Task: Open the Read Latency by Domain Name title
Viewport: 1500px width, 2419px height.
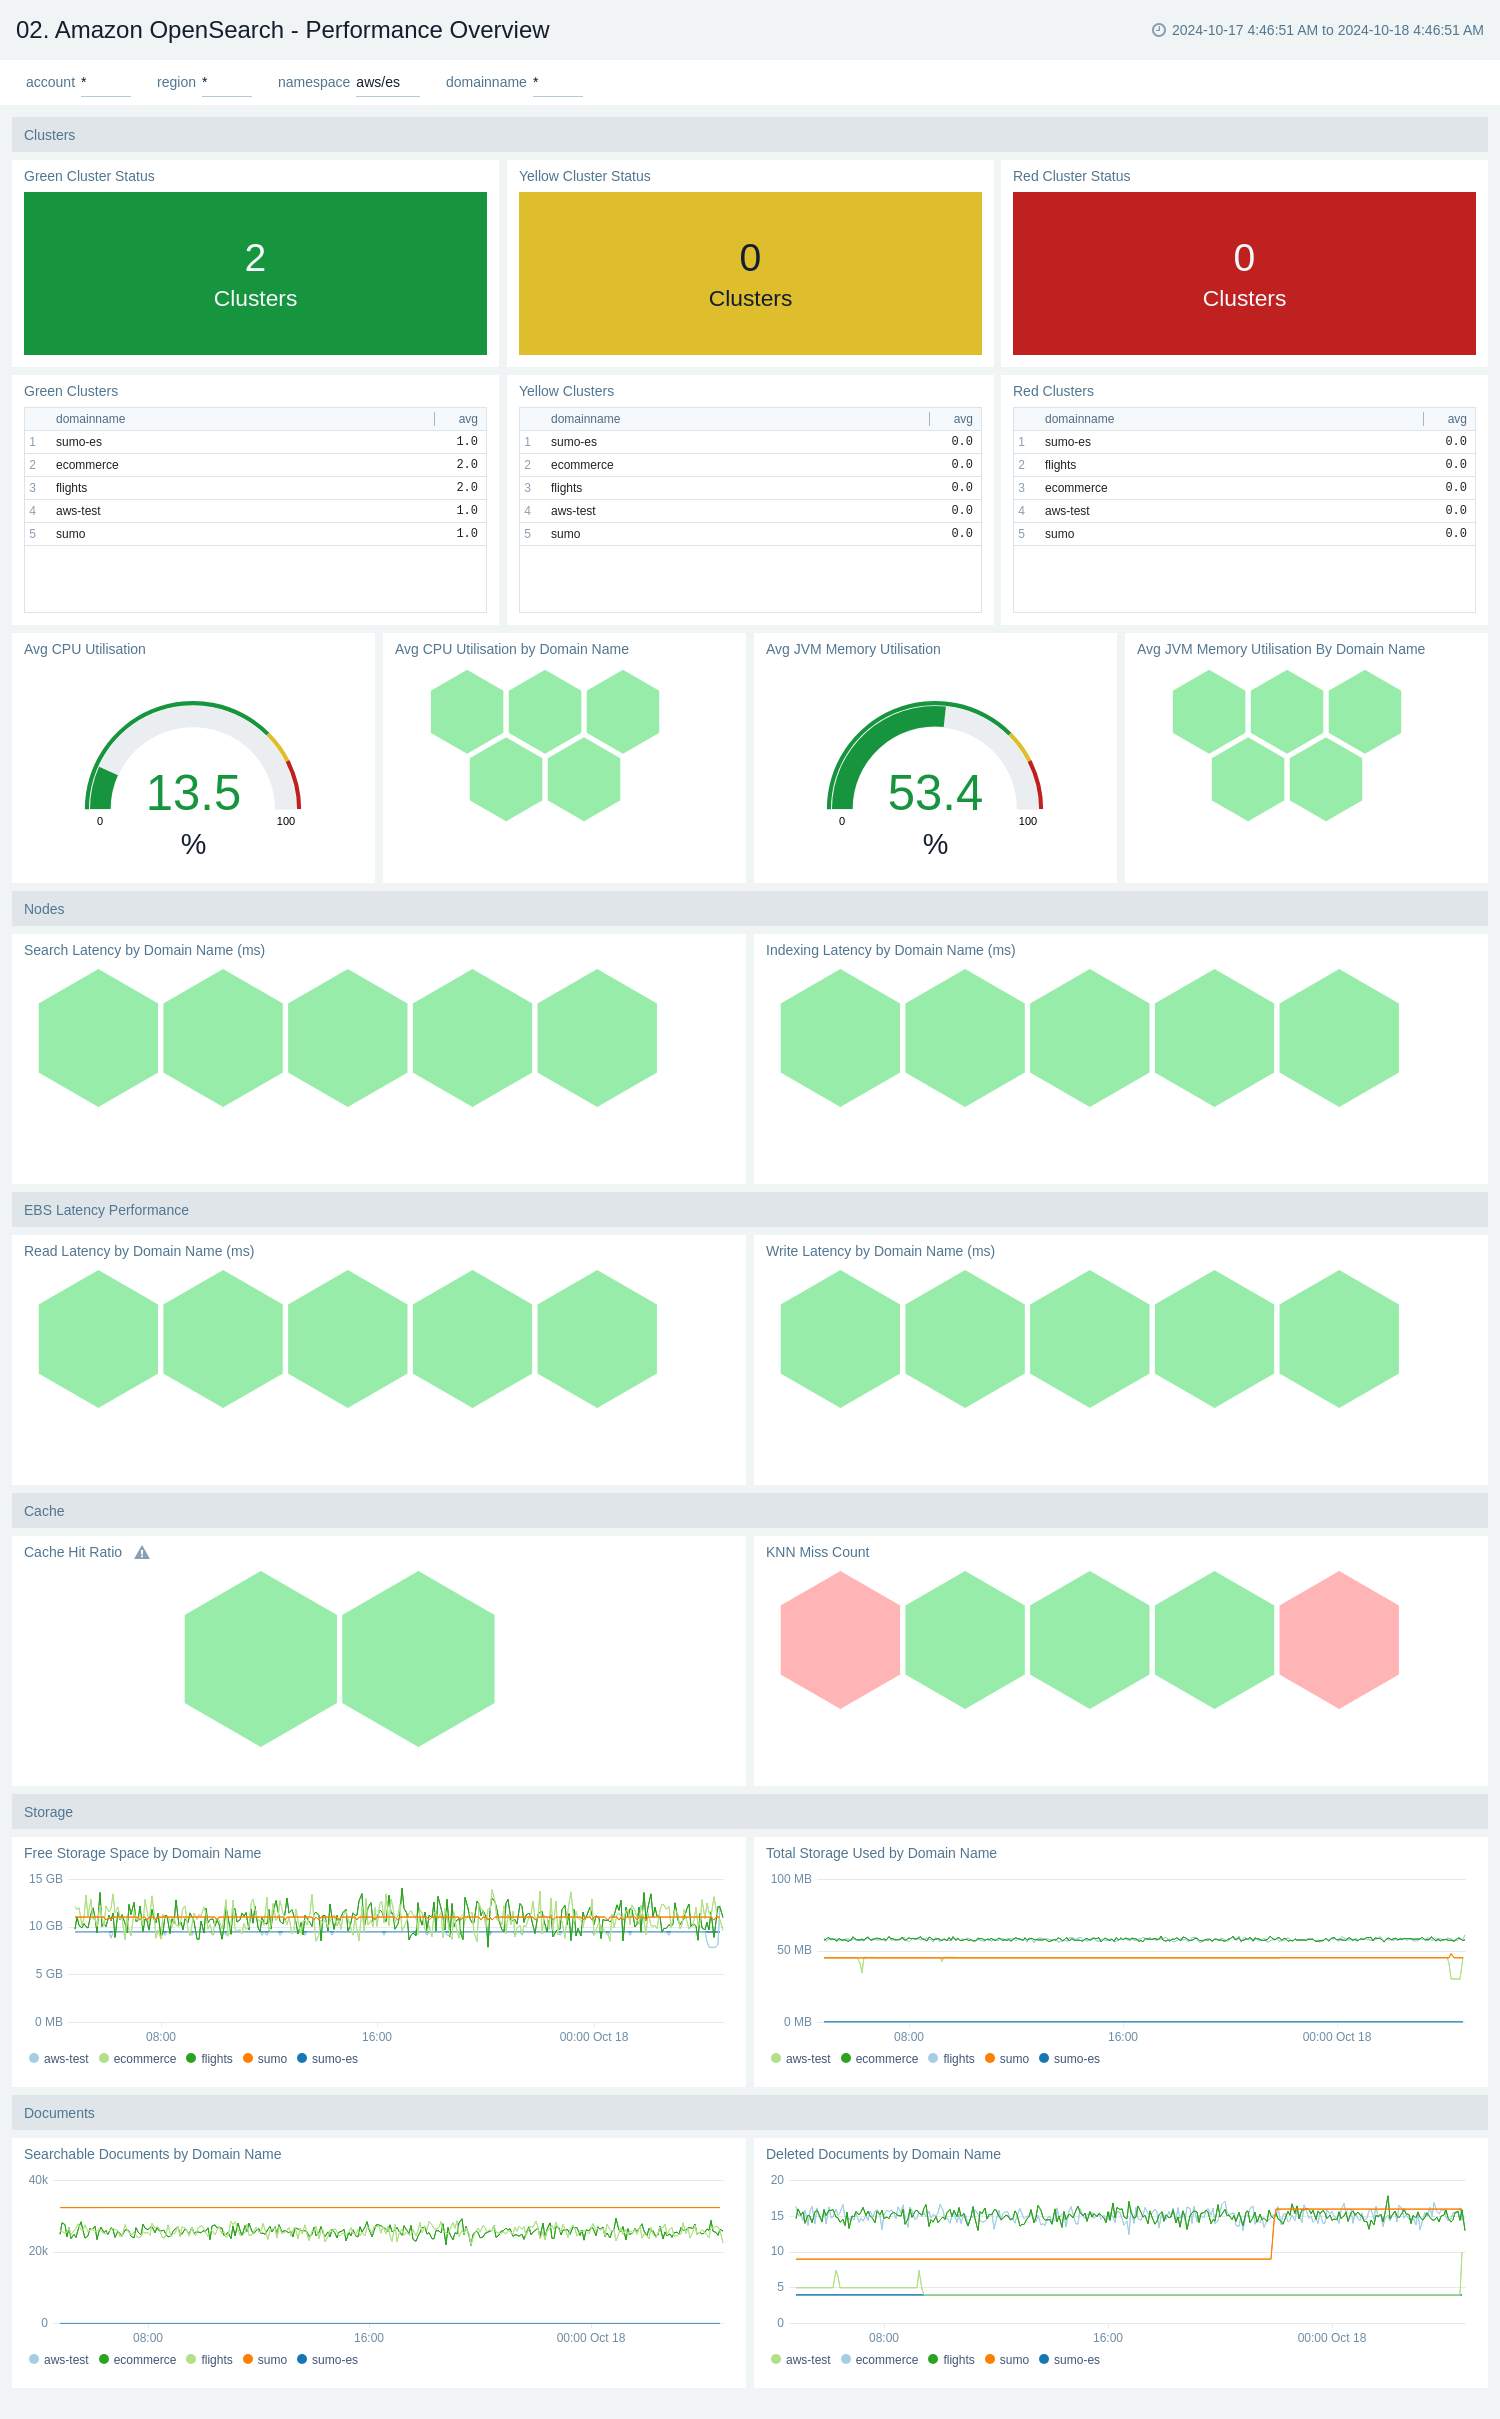Action: point(139,1251)
